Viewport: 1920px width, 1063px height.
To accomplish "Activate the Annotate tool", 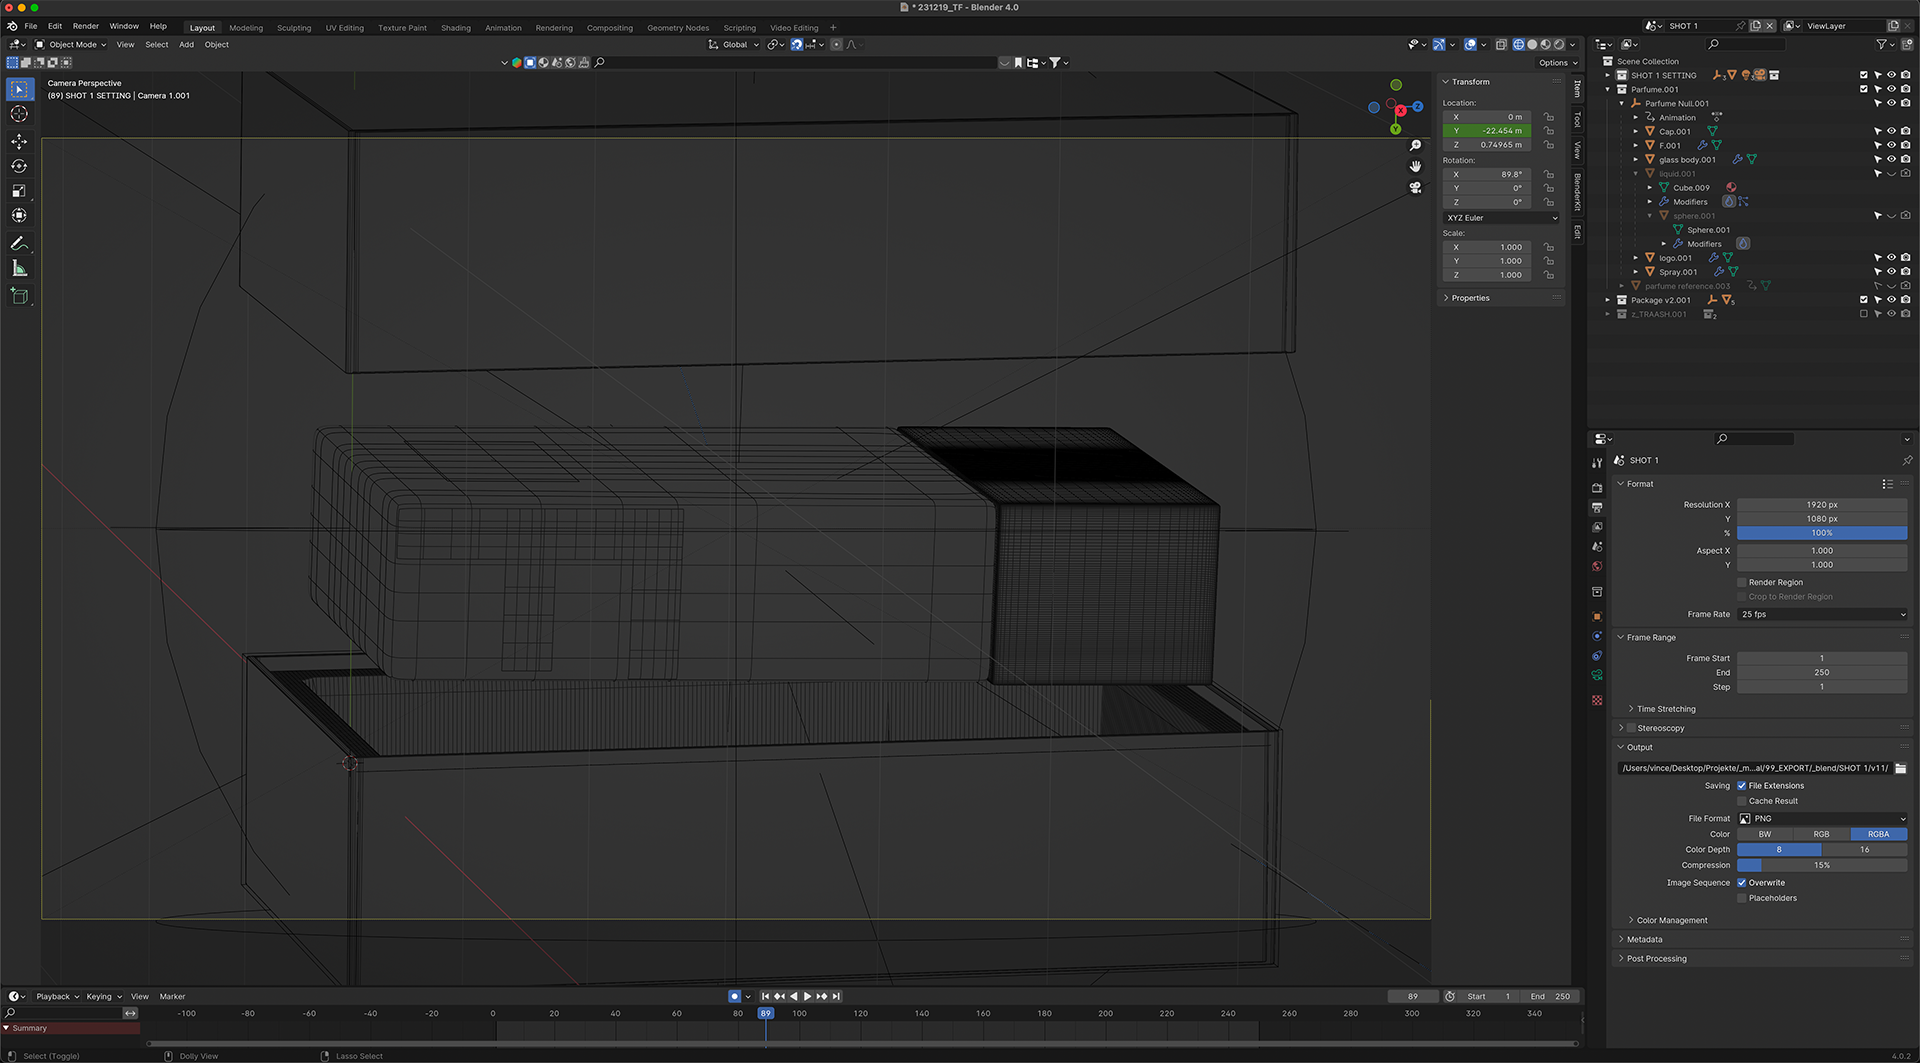I will point(19,243).
